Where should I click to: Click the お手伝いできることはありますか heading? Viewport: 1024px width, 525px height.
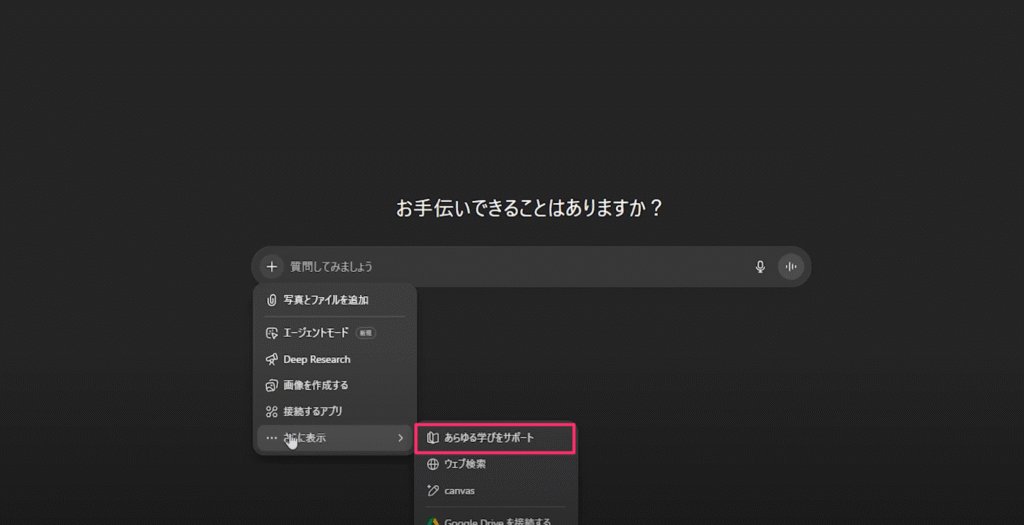pos(530,208)
